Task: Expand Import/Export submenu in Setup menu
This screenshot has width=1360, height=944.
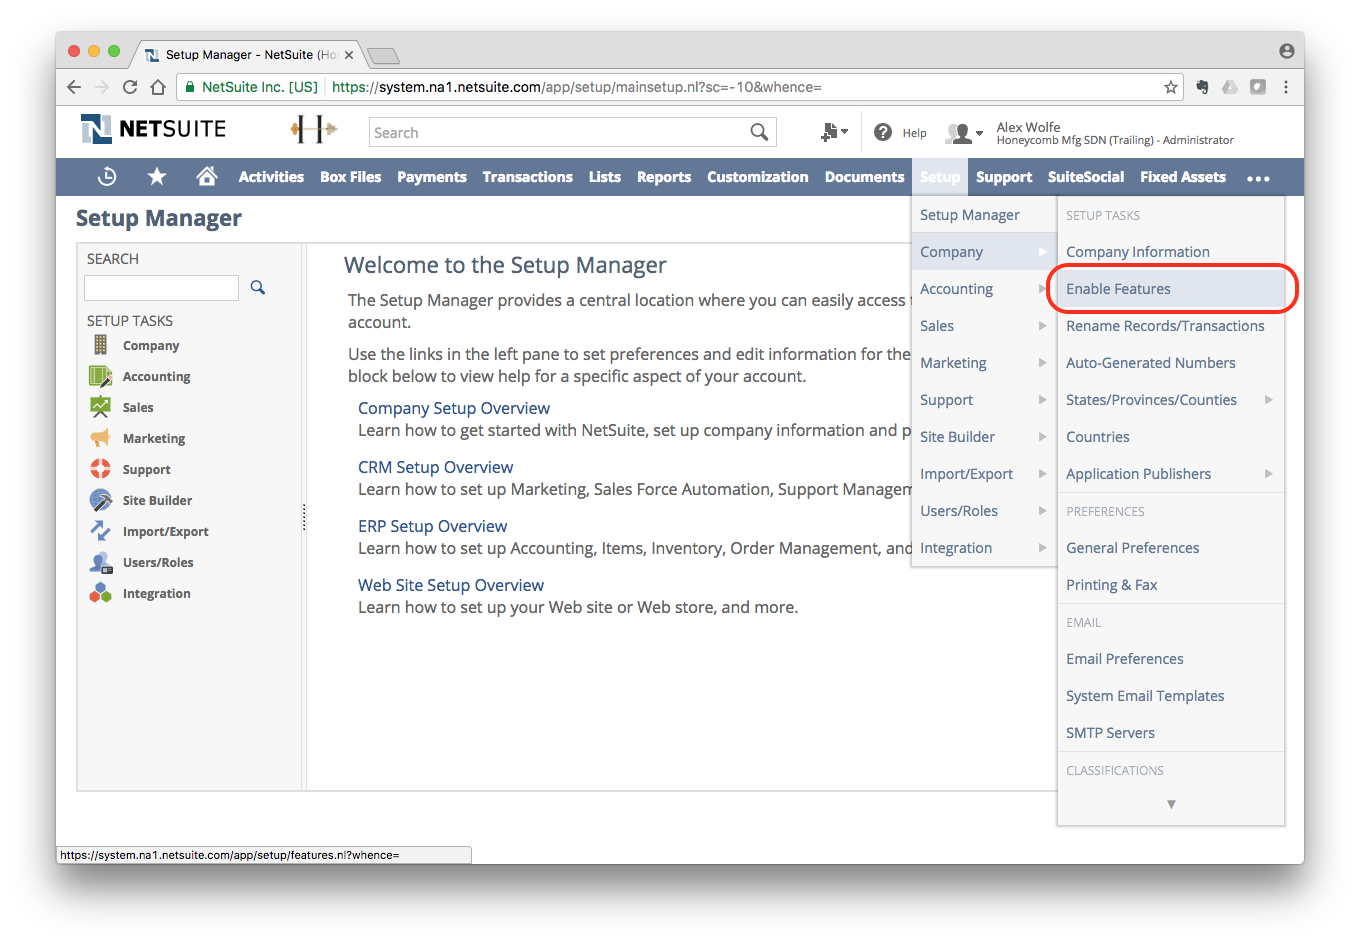Action: tap(1042, 474)
